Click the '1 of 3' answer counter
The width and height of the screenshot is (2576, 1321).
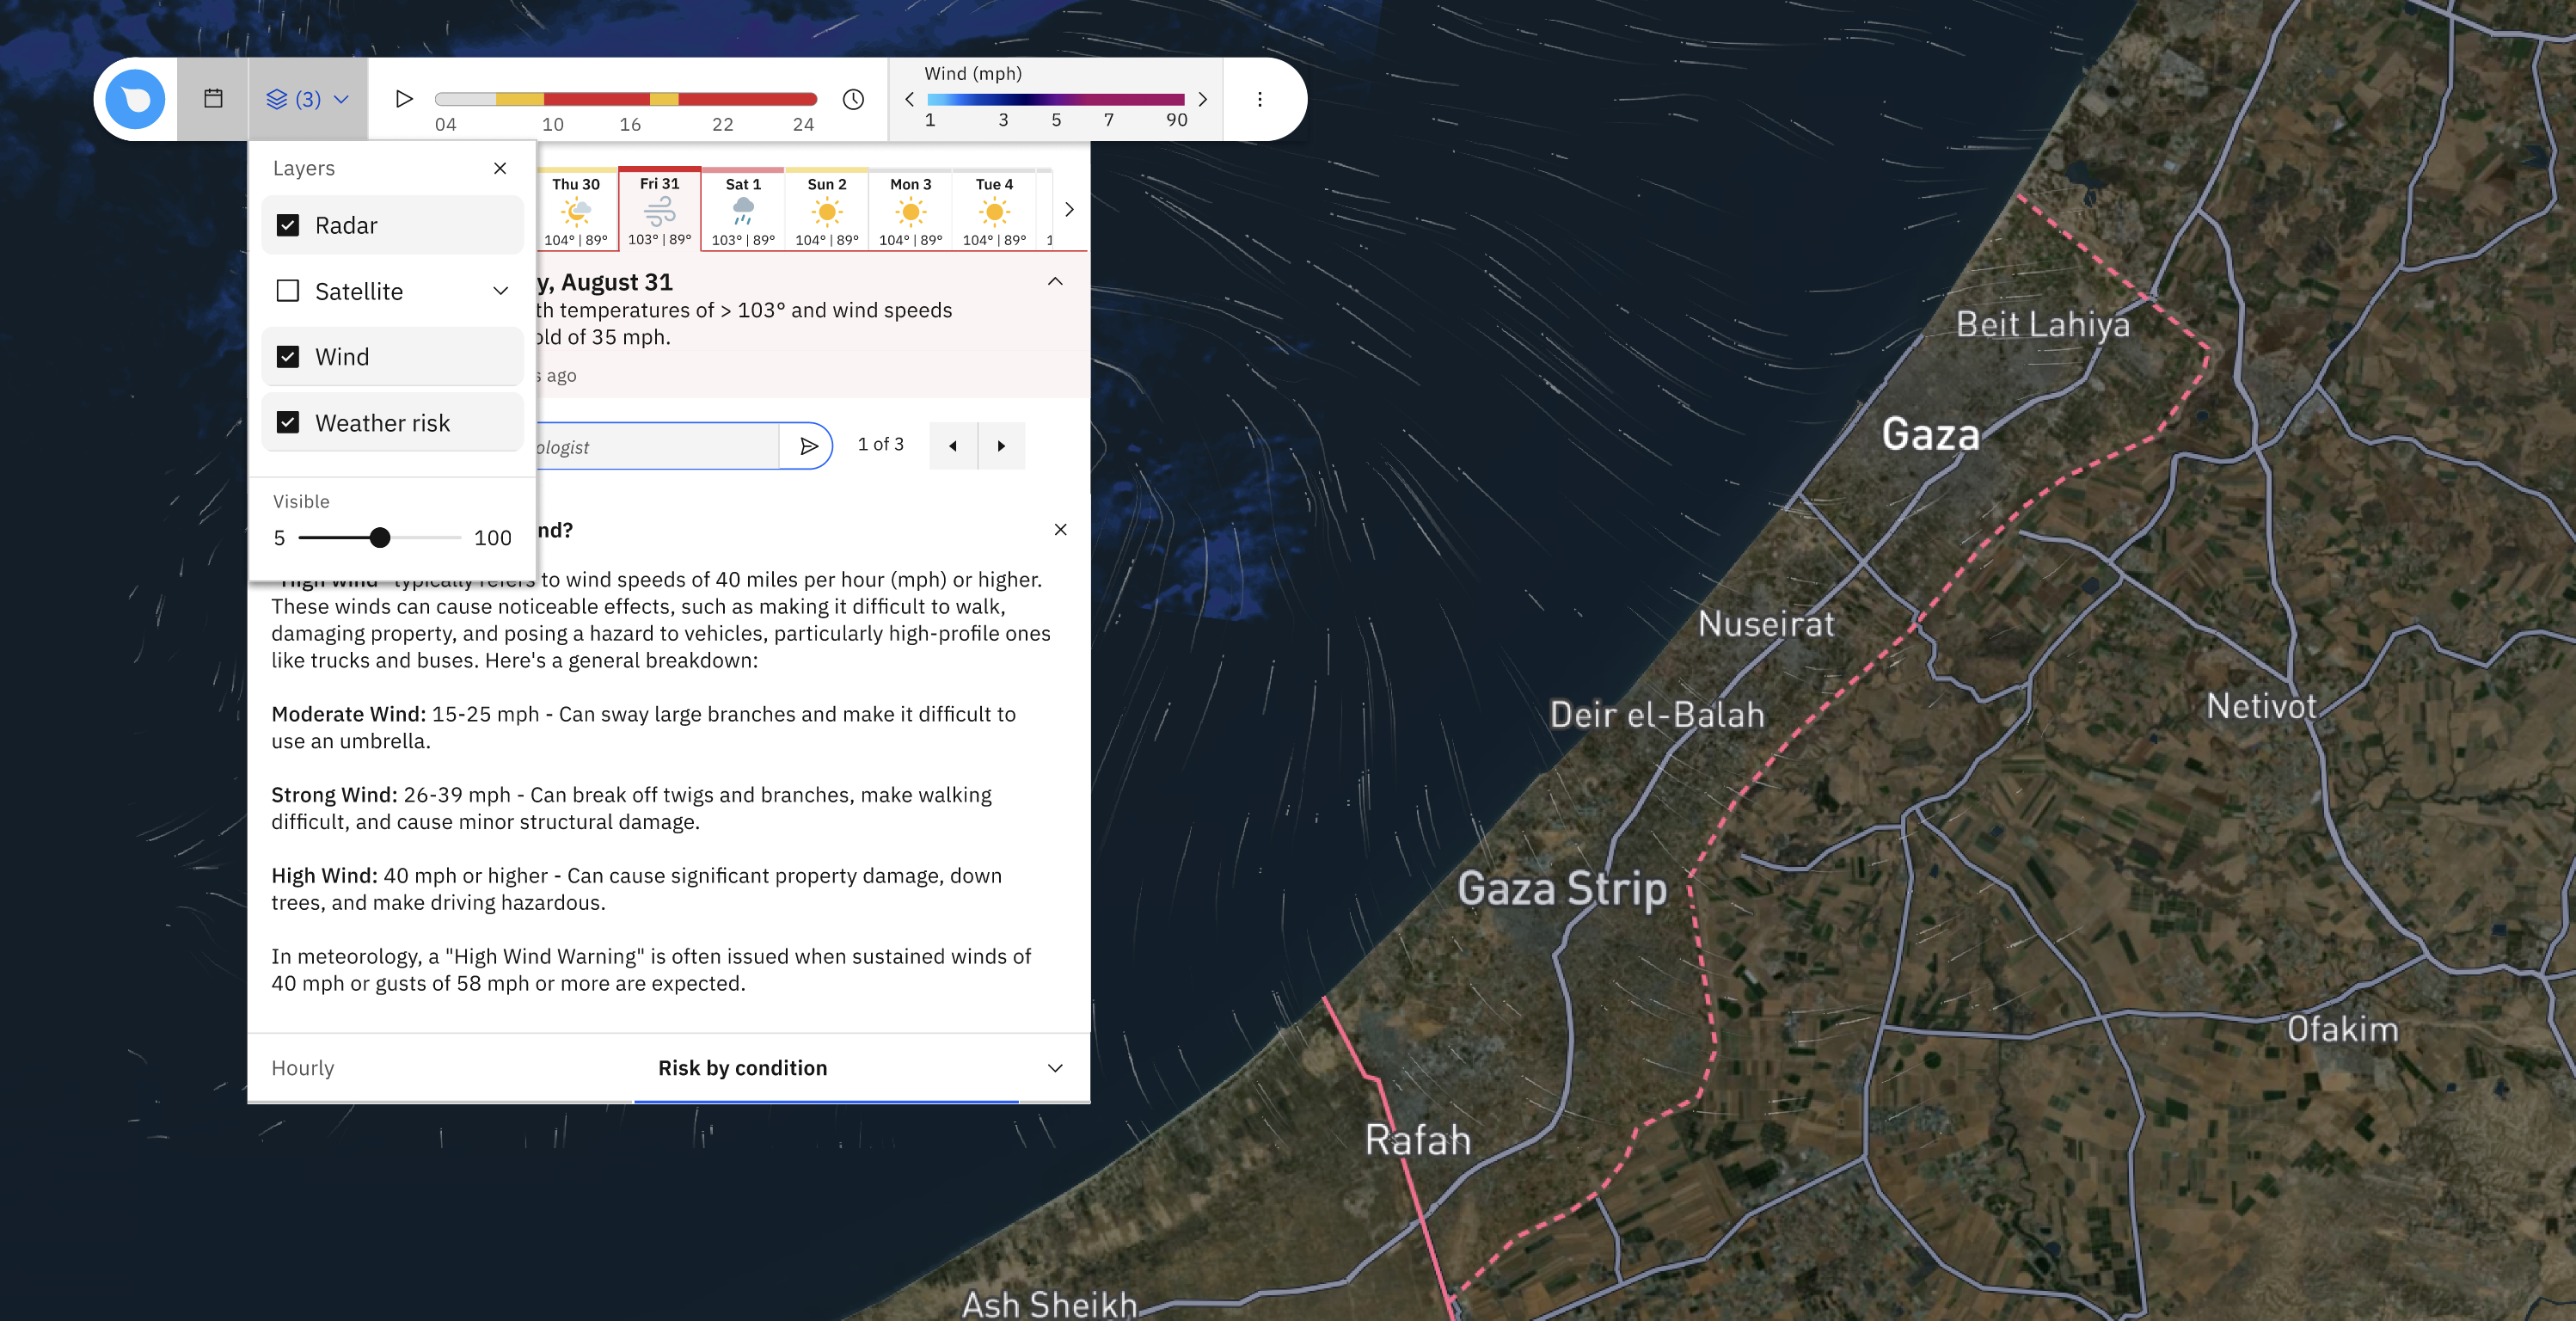tap(881, 444)
